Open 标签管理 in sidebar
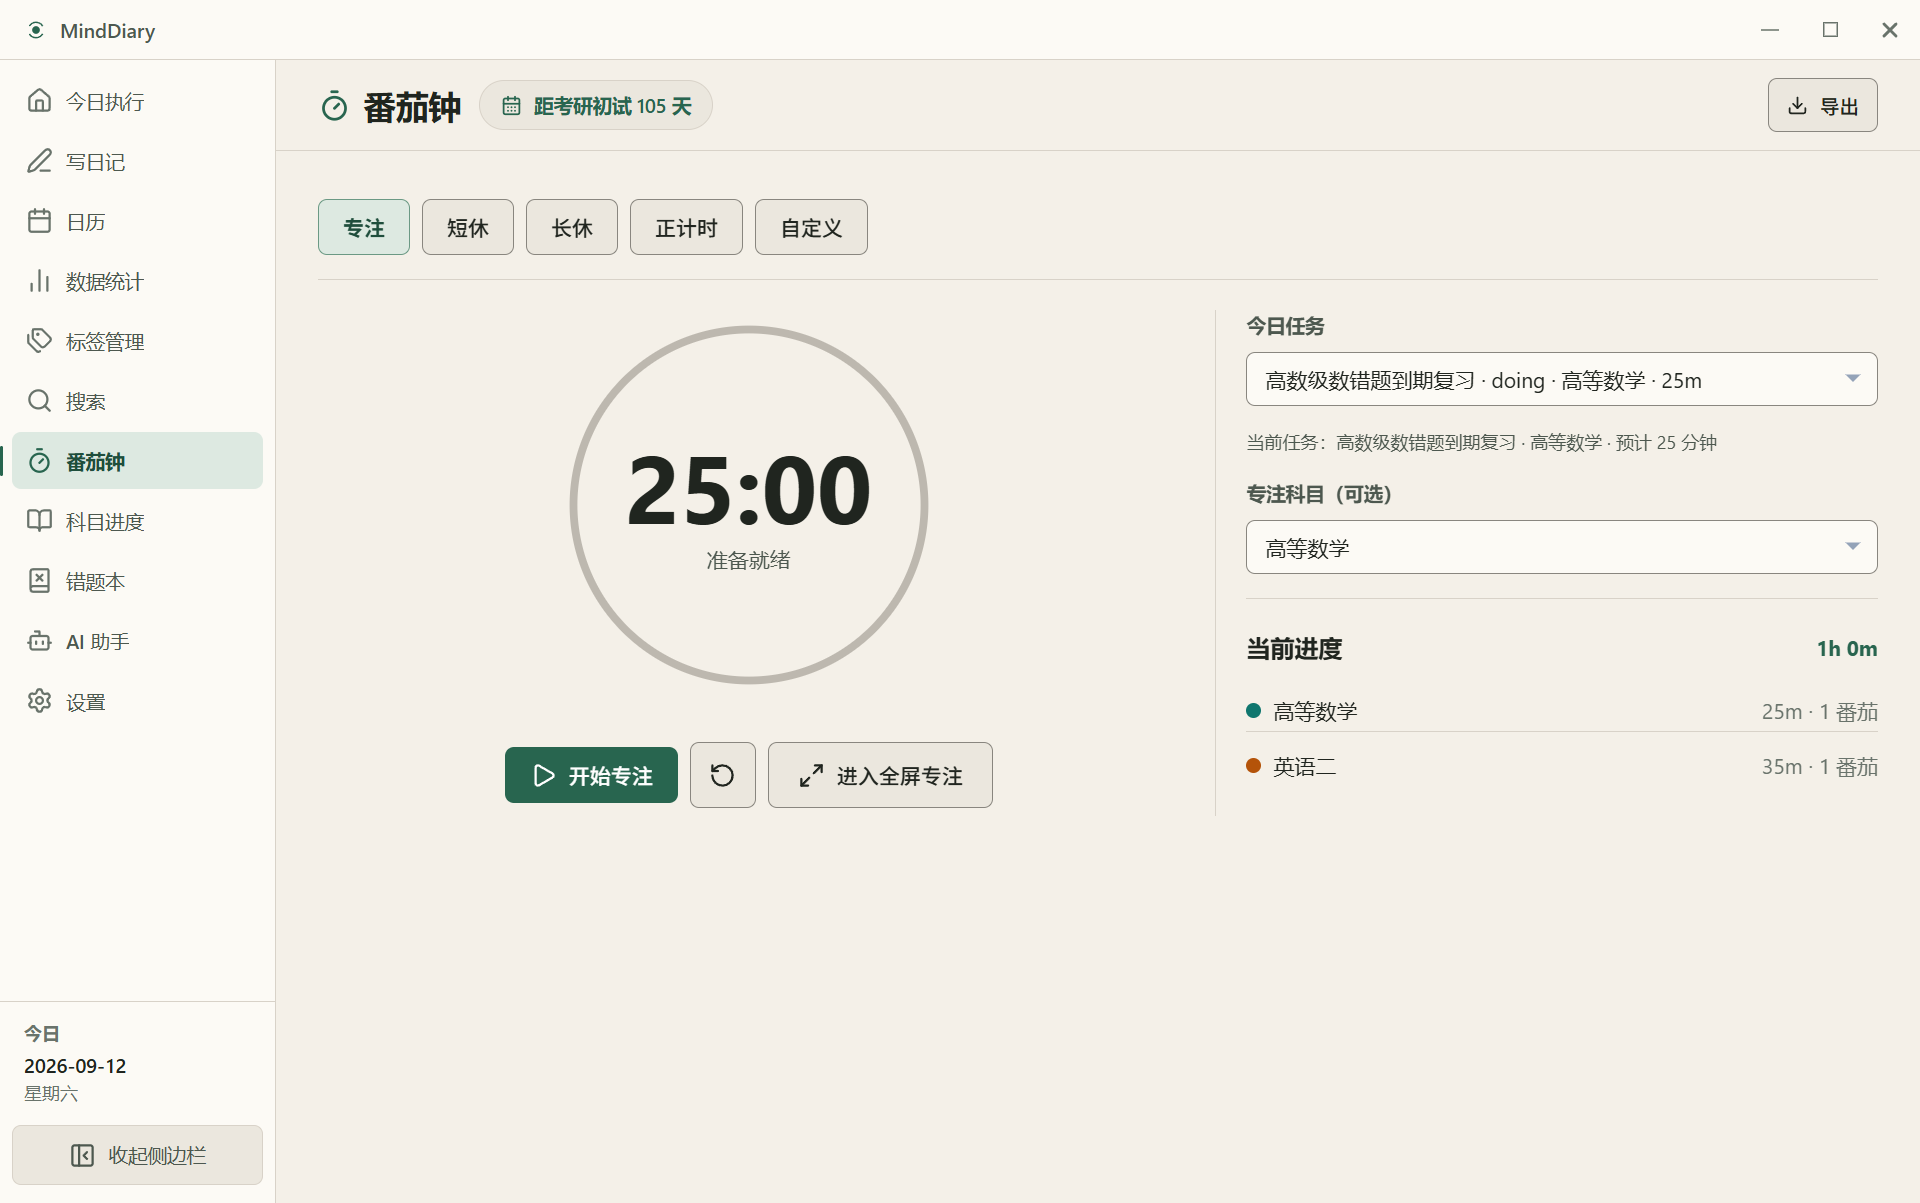 point(105,342)
